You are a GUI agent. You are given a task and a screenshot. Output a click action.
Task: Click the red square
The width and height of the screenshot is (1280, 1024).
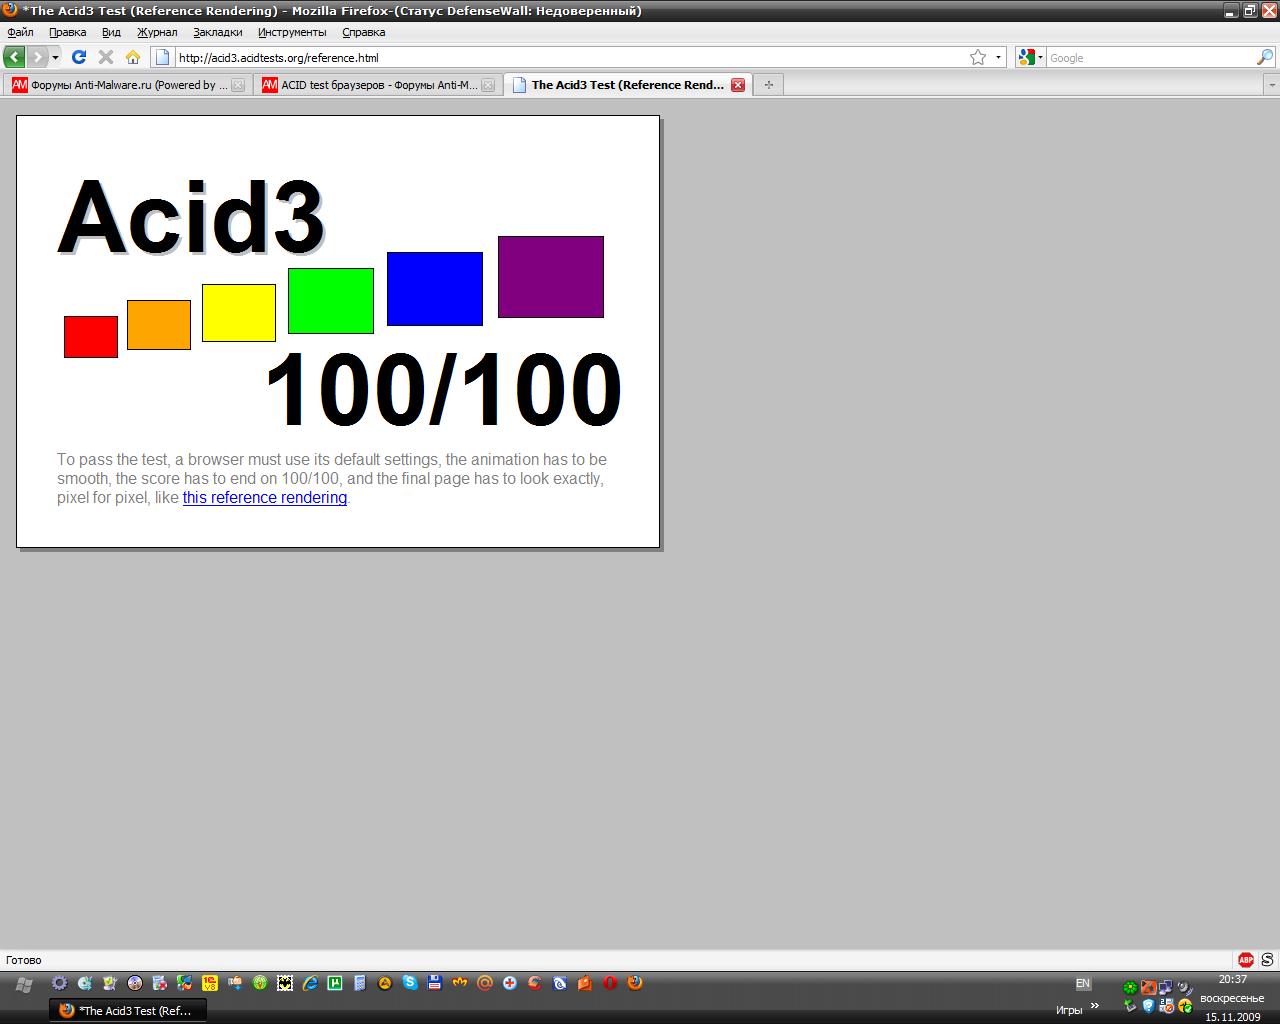pos(91,337)
